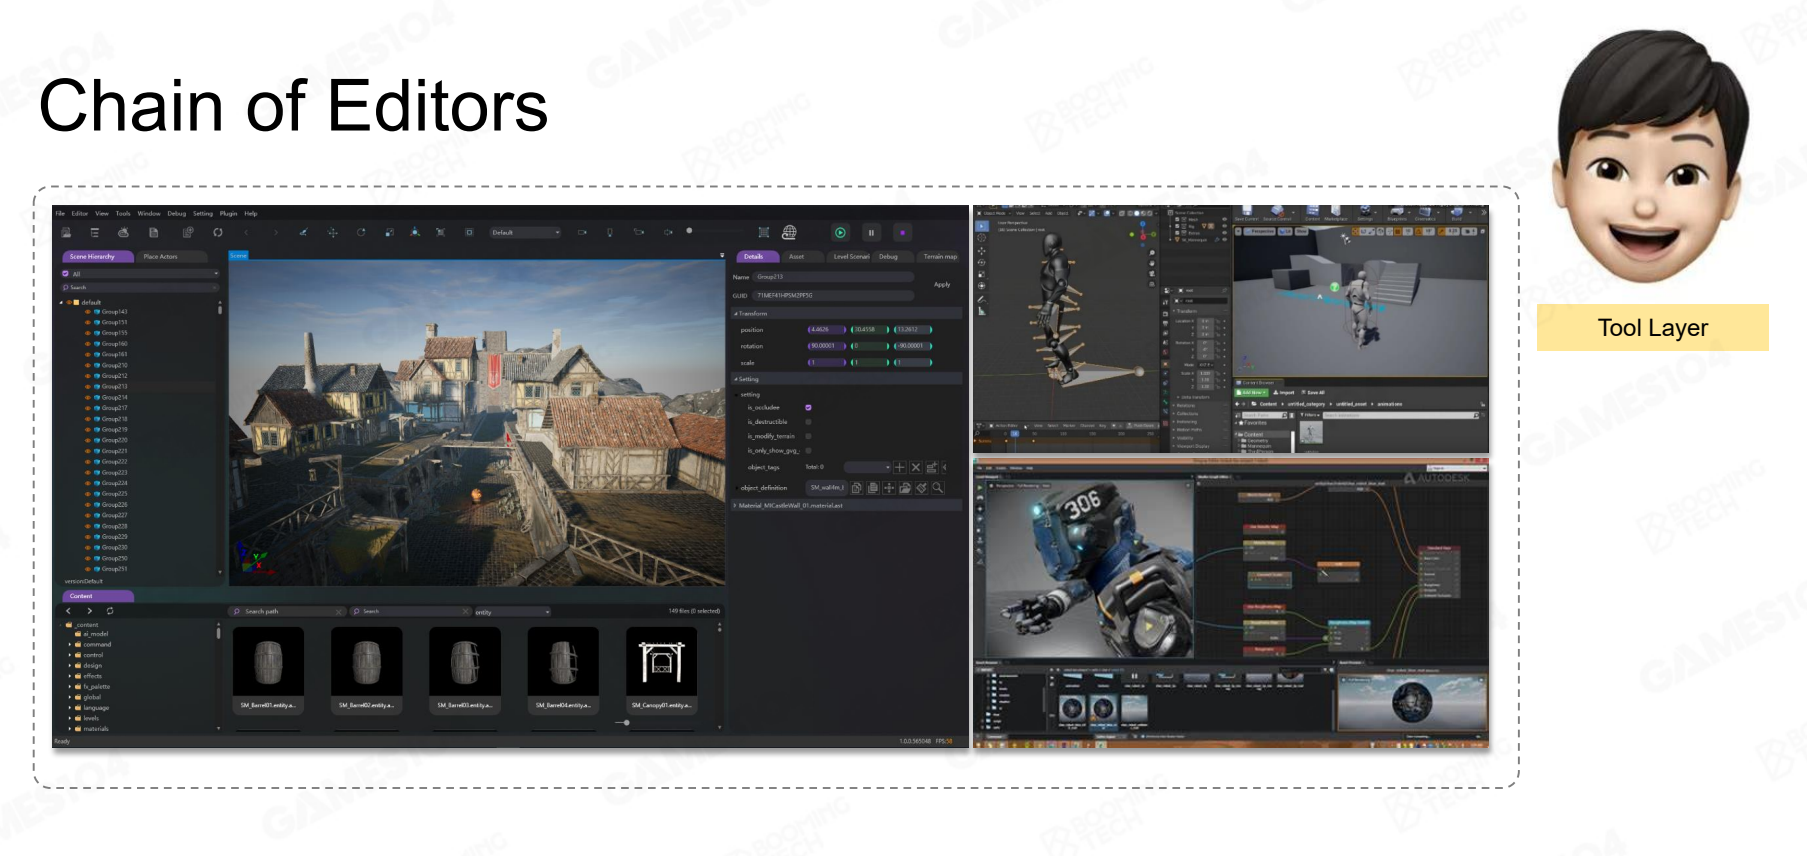Screen dimensions: 1807x856
Task: Click the add object tag plus icon
Action: tap(899, 467)
